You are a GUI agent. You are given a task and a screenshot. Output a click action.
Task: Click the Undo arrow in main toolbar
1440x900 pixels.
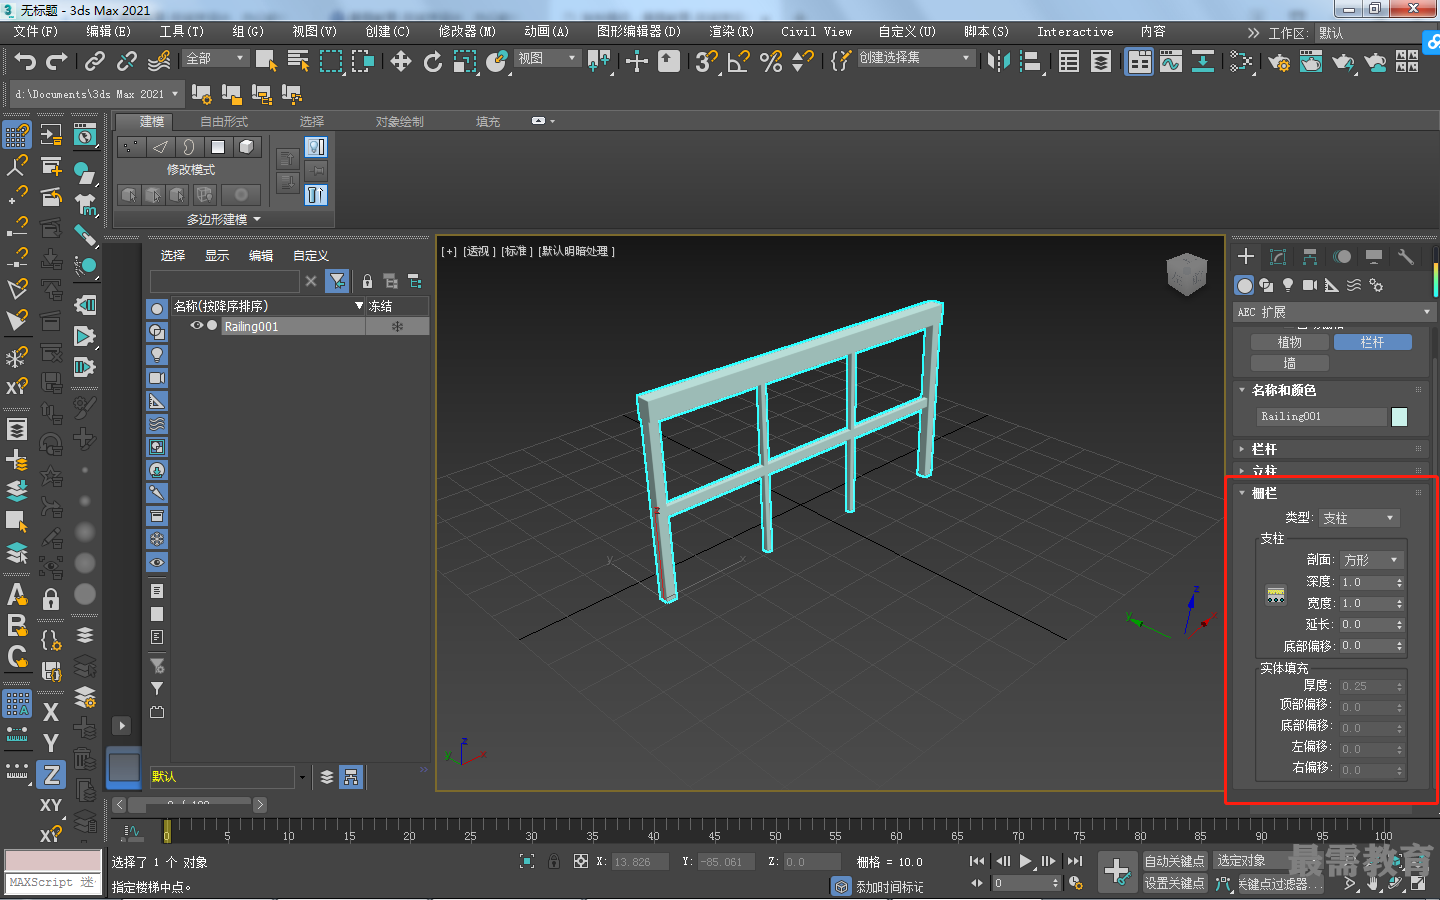25,62
